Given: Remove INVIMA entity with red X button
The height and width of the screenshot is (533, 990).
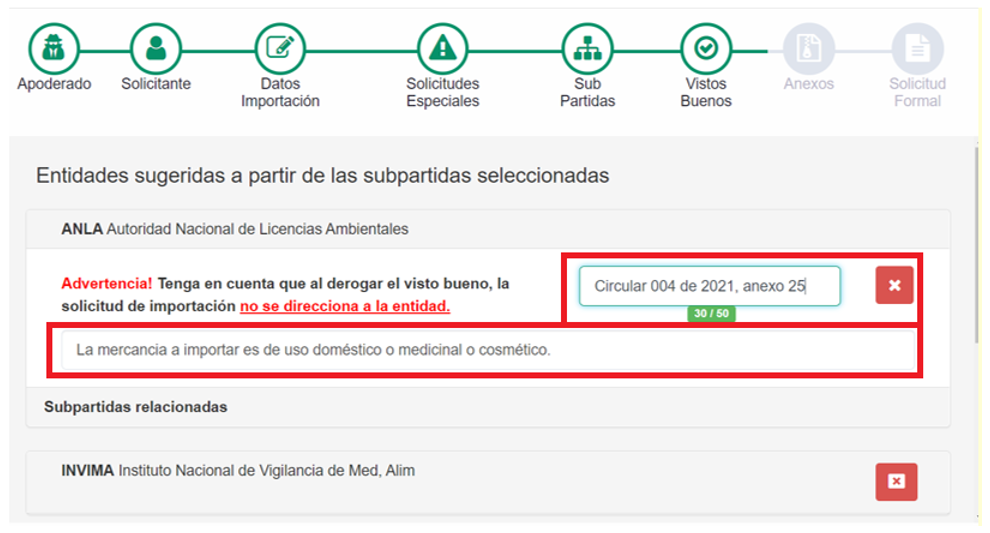Looking at the screenshot, I should click(896, 482).
